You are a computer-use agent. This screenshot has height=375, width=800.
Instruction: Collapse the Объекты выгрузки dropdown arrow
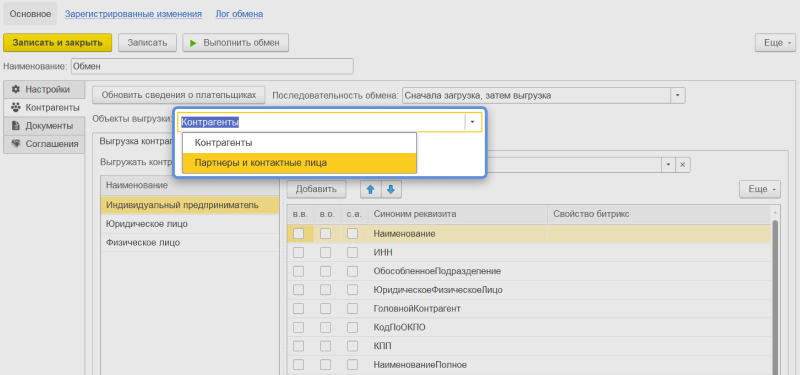[472, 122]
